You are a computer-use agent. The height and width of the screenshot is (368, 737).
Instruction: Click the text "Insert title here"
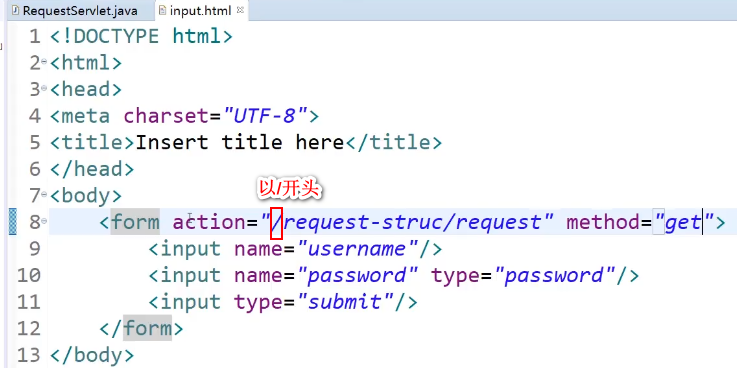click(240, 142)
